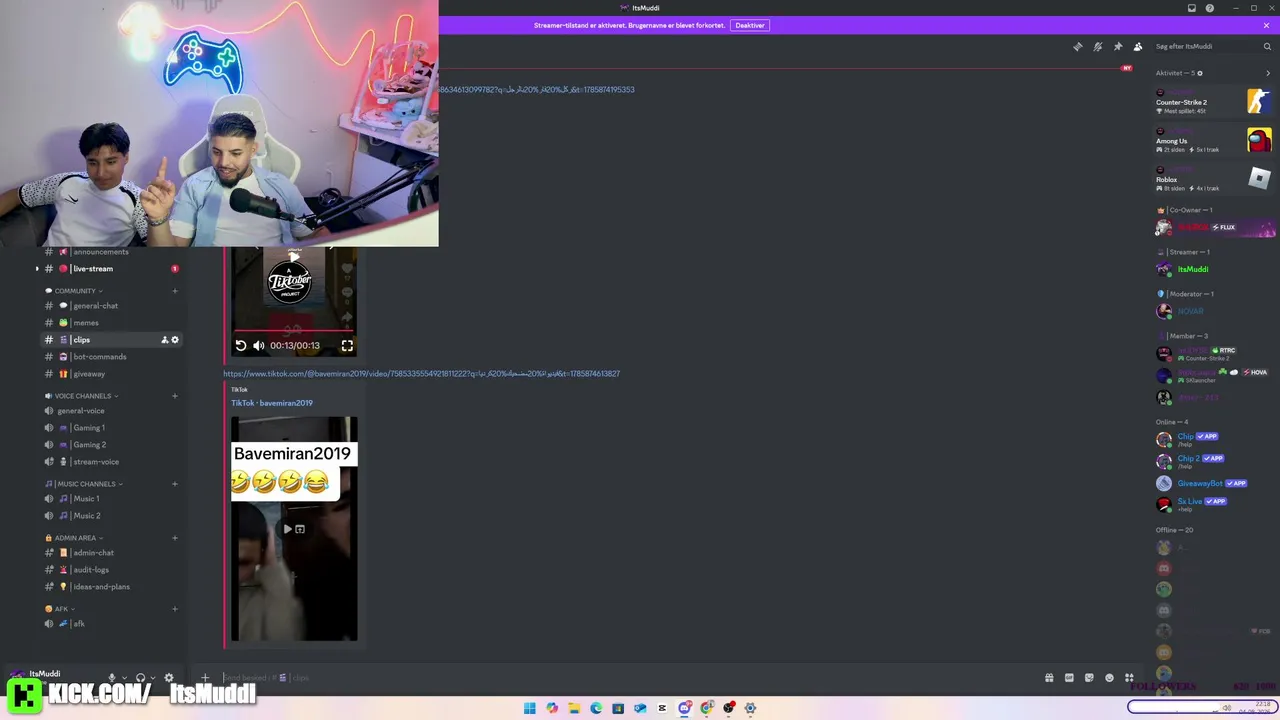The image size is (1280, 720).
Task: Open the inbox icon in title bar
Action: [1192, 8]
